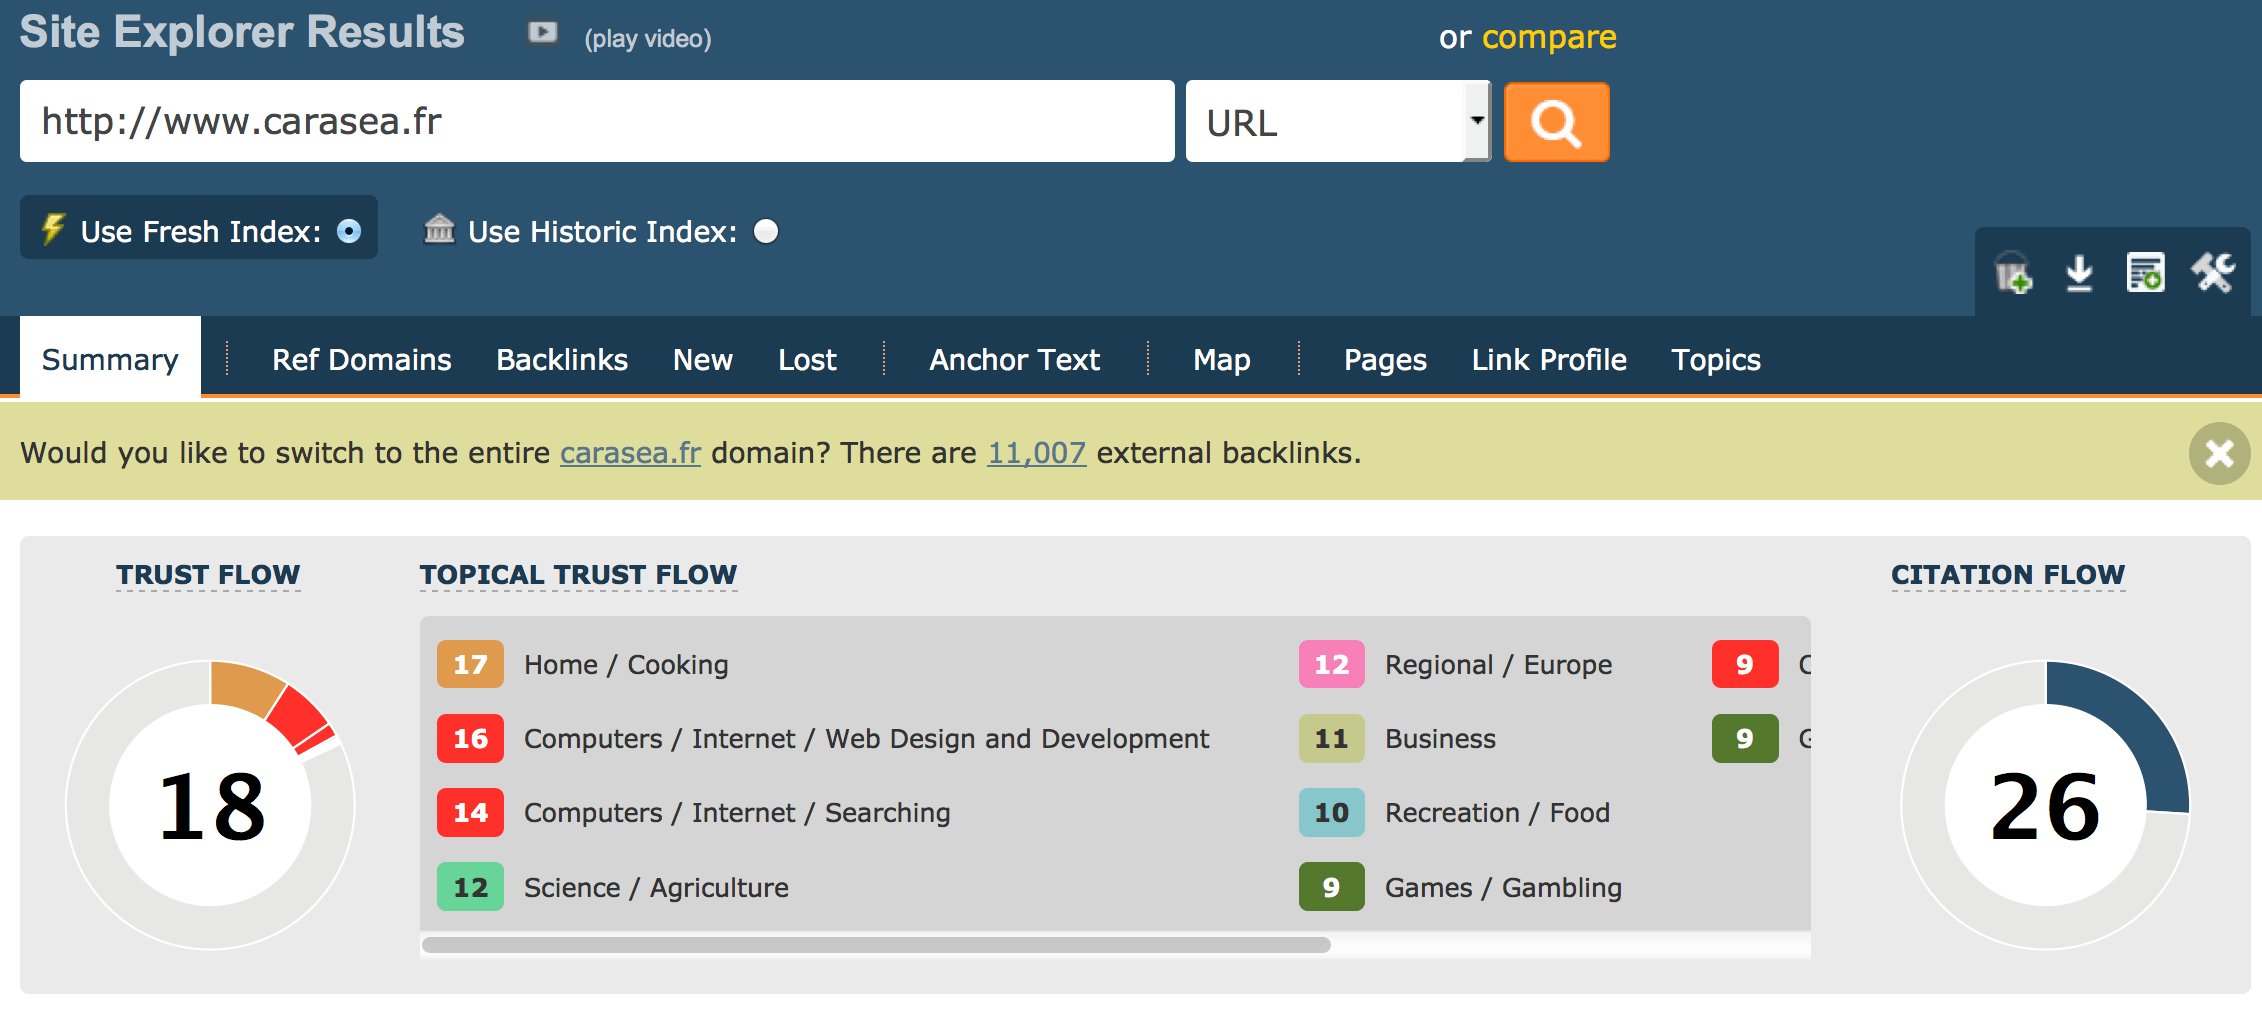The width and height of the screenshot is (2262, 1010).
Task: Open the (play video) link
Action: pos(648,38)
